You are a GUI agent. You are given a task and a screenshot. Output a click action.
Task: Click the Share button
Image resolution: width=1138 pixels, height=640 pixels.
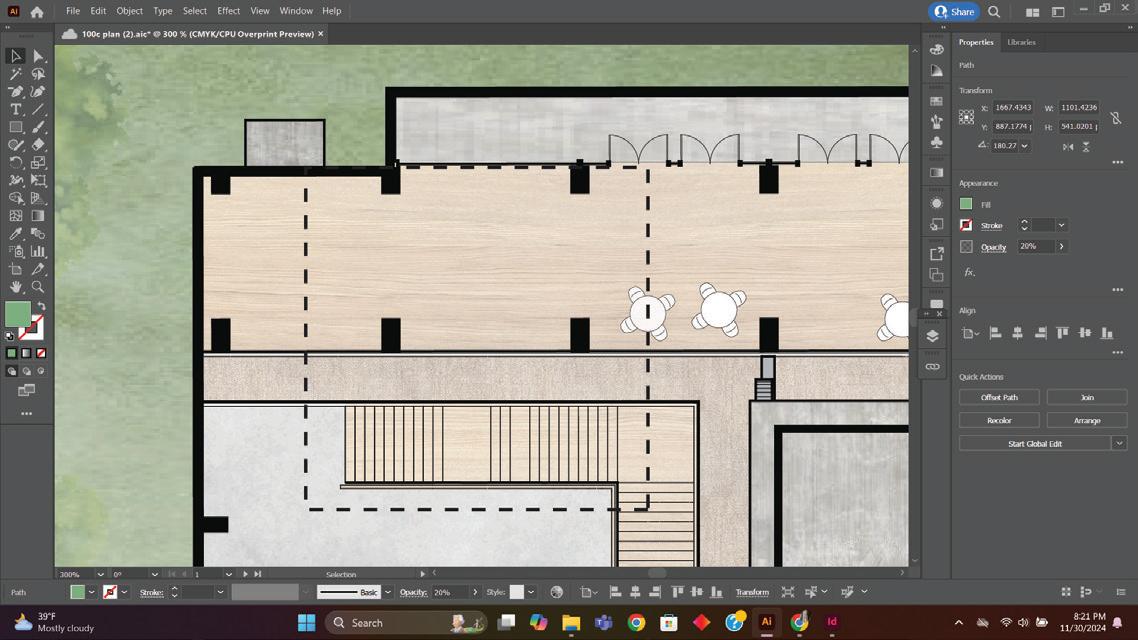[954, 12]
